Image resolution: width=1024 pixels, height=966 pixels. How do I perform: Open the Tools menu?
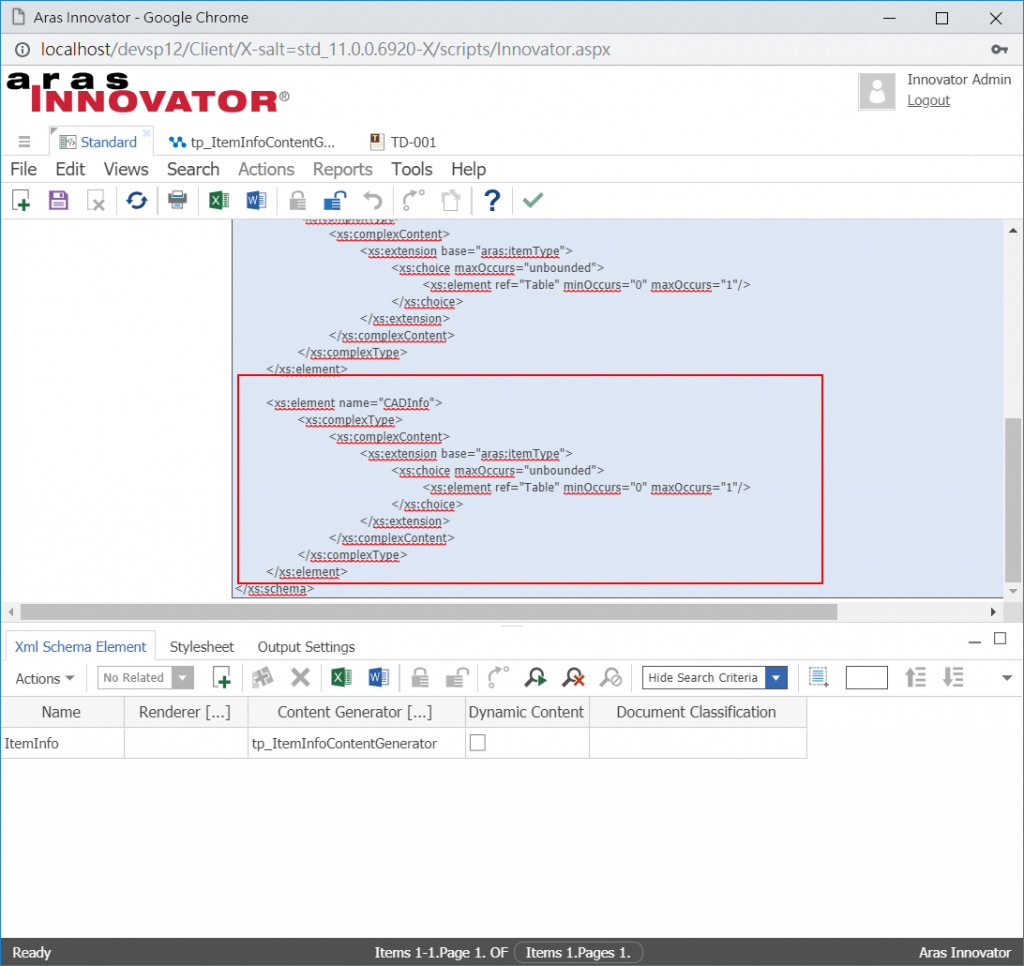(411, 169)
